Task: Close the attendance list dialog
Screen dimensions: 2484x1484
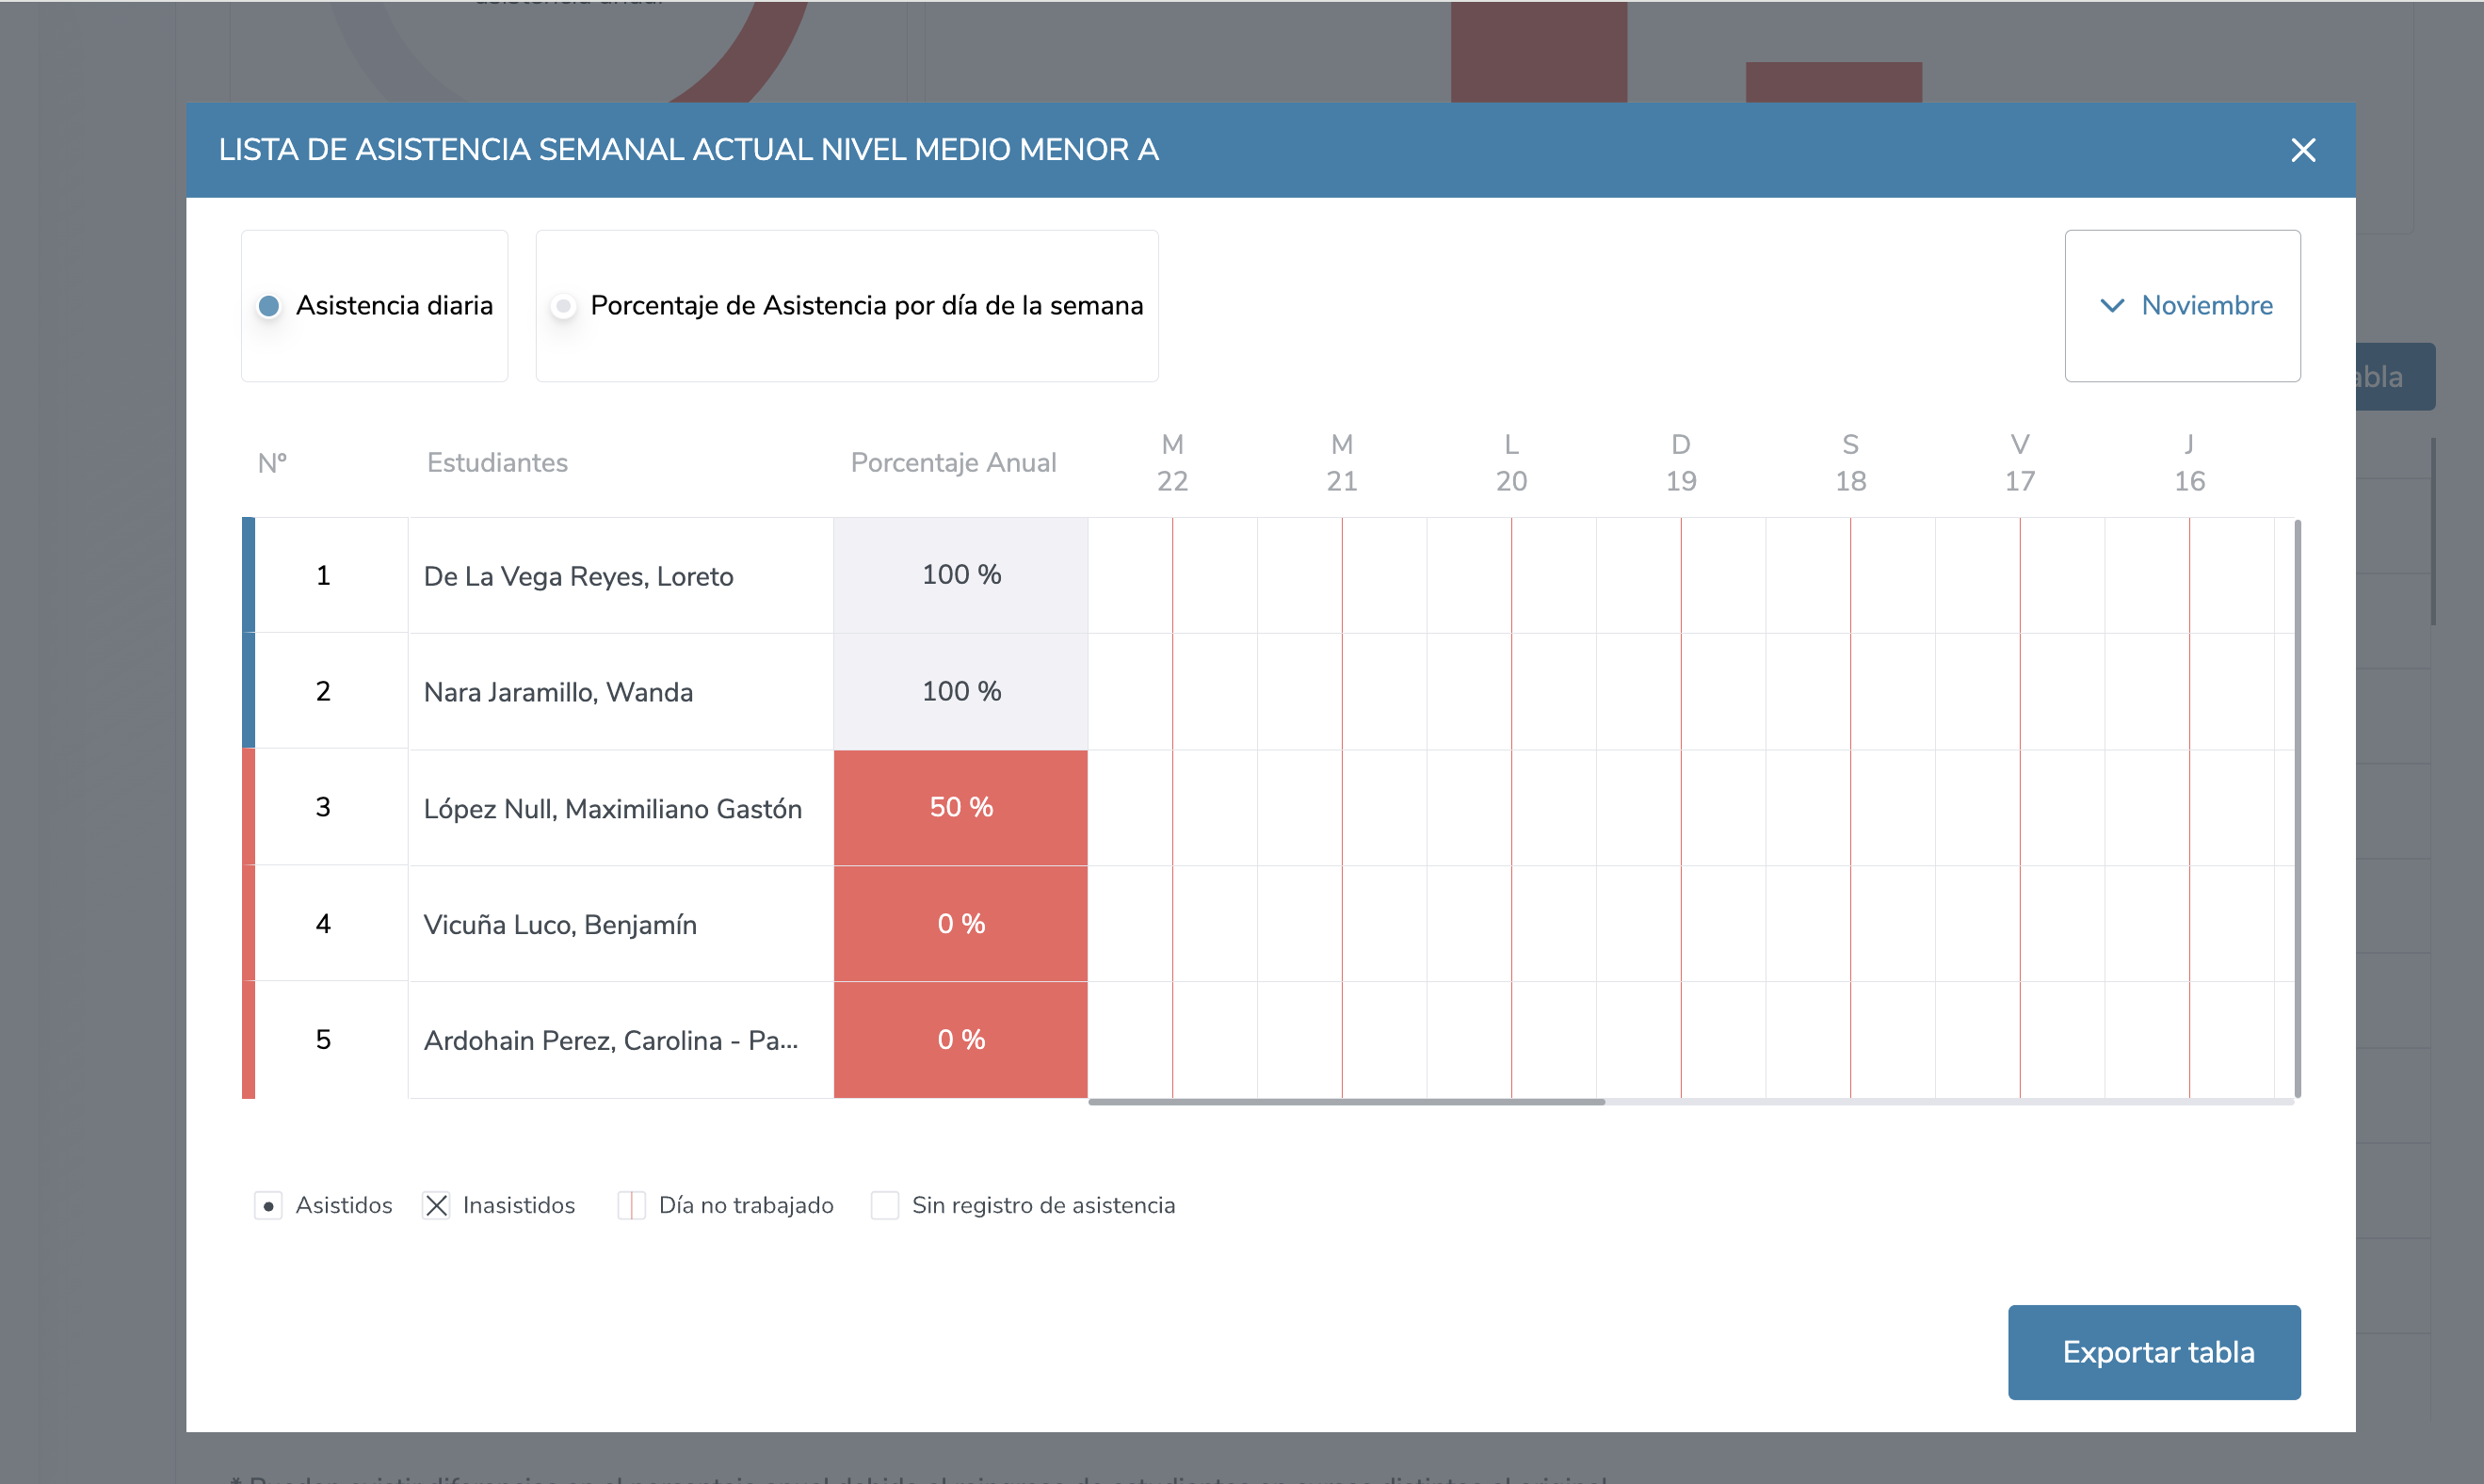Action: pos(2302,150)
